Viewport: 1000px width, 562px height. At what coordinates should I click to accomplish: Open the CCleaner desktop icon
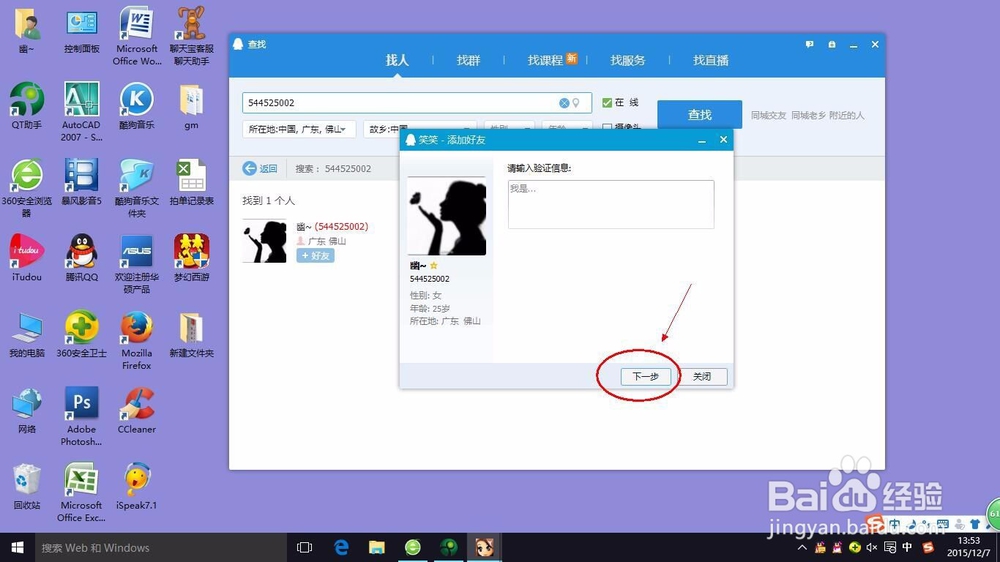point(136,410)
